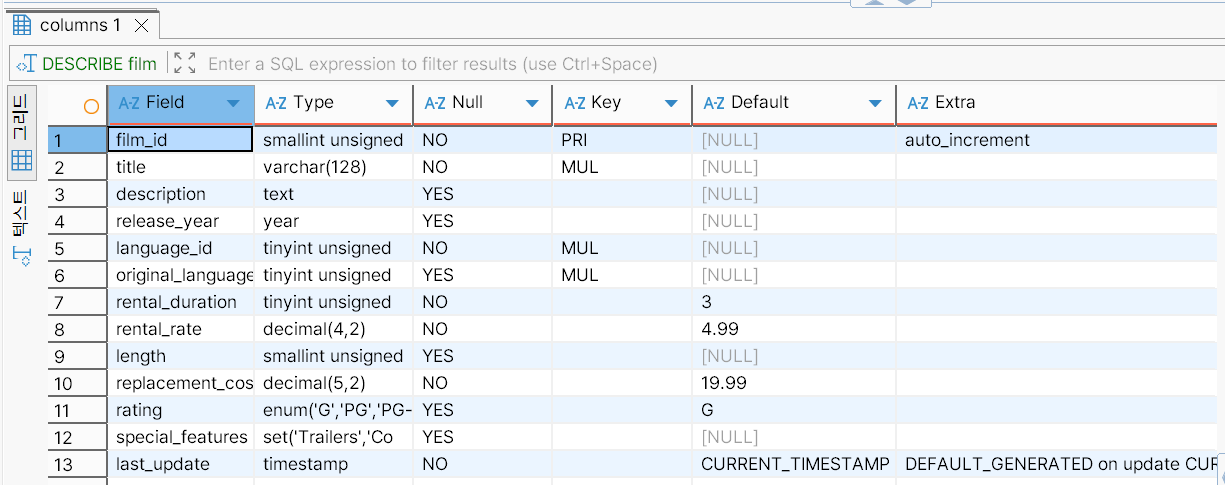Click the table grid icon on columns 1 tab
This screenshot has height=485, width=1225.
pyautogui.click(x=22, y=25)
